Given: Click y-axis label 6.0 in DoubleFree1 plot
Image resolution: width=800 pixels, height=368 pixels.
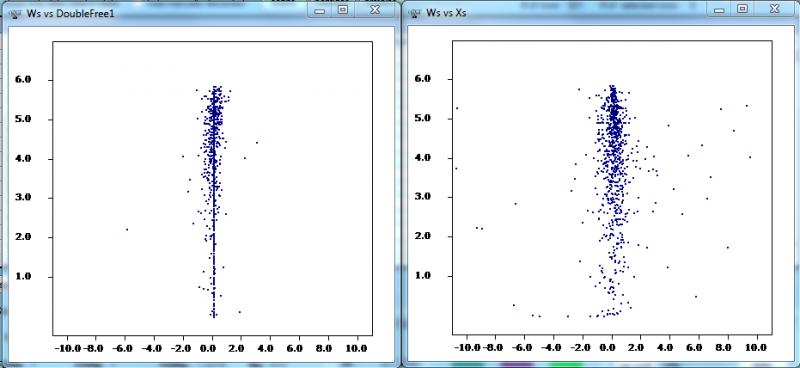Looking at the screenshot, I should pos(22,80).
